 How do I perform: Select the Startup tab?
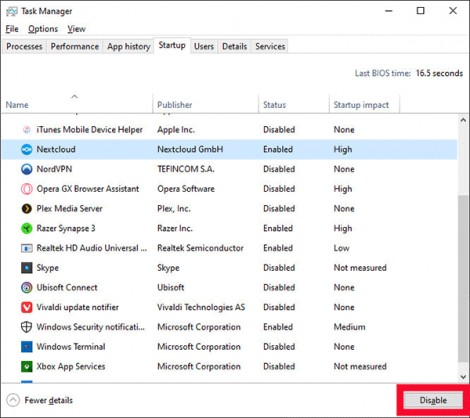pyautogui.click(x=172, y=45)
